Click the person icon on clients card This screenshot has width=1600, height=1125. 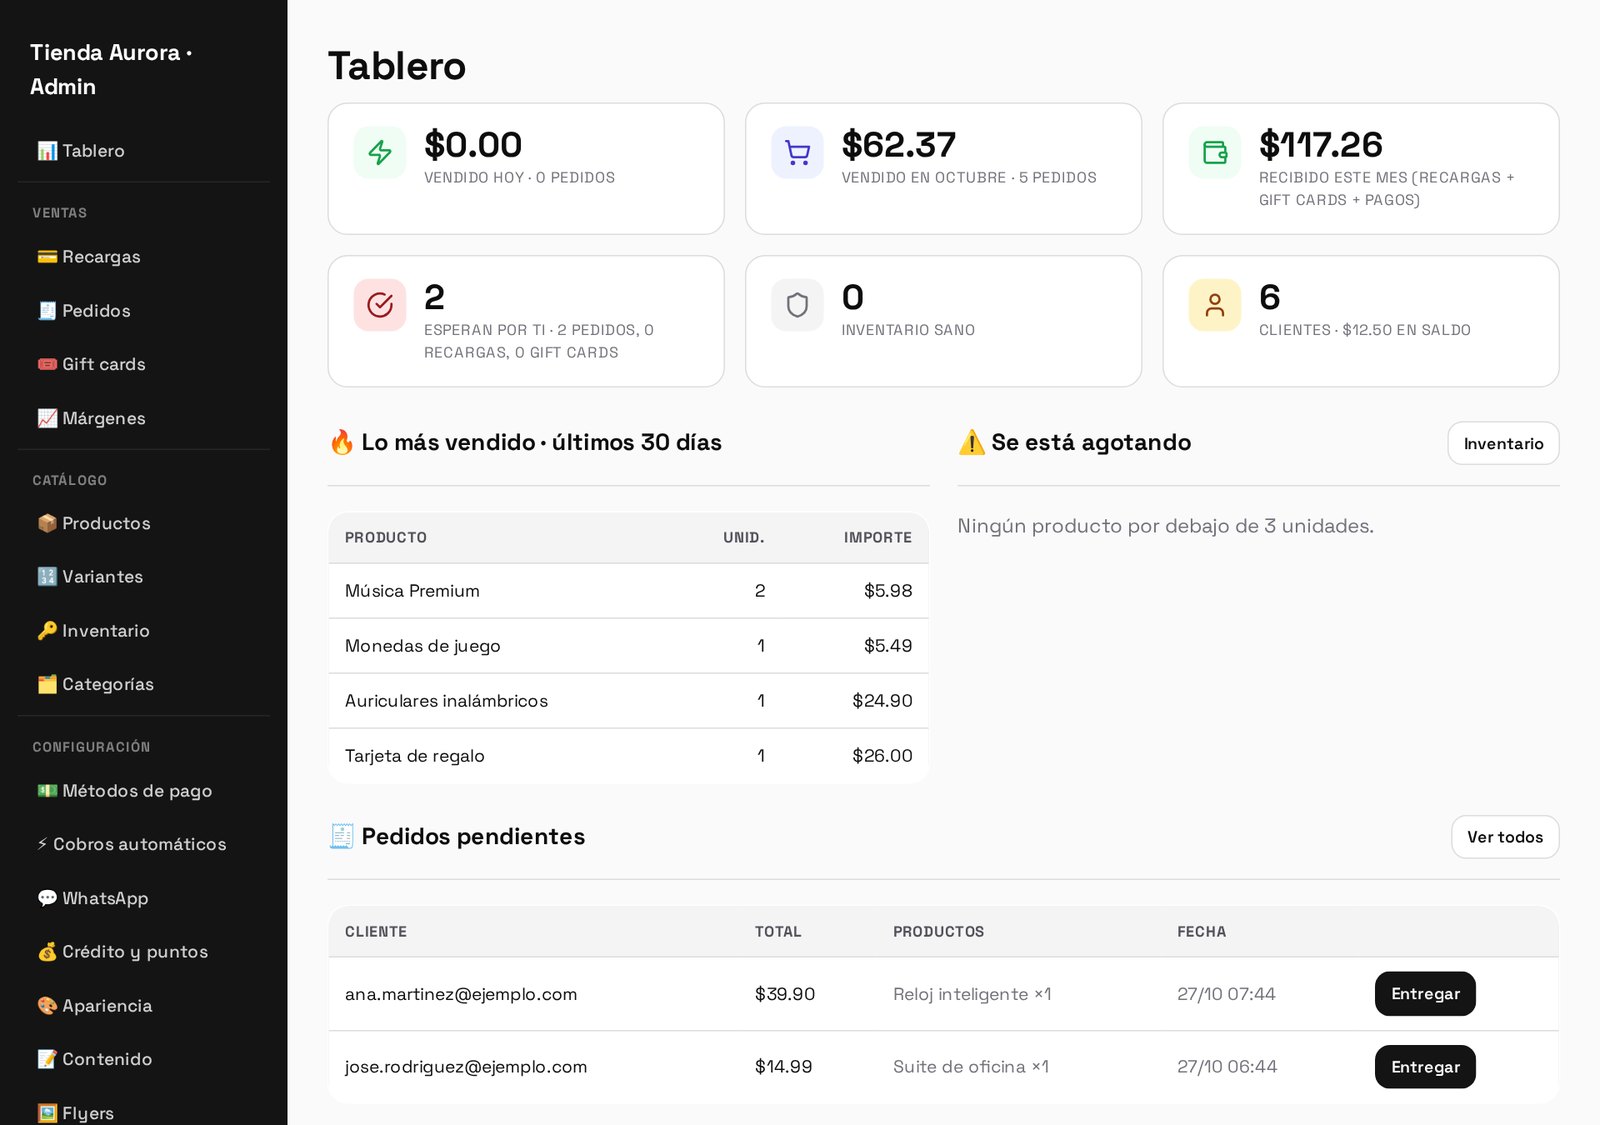coord(1215,305)
